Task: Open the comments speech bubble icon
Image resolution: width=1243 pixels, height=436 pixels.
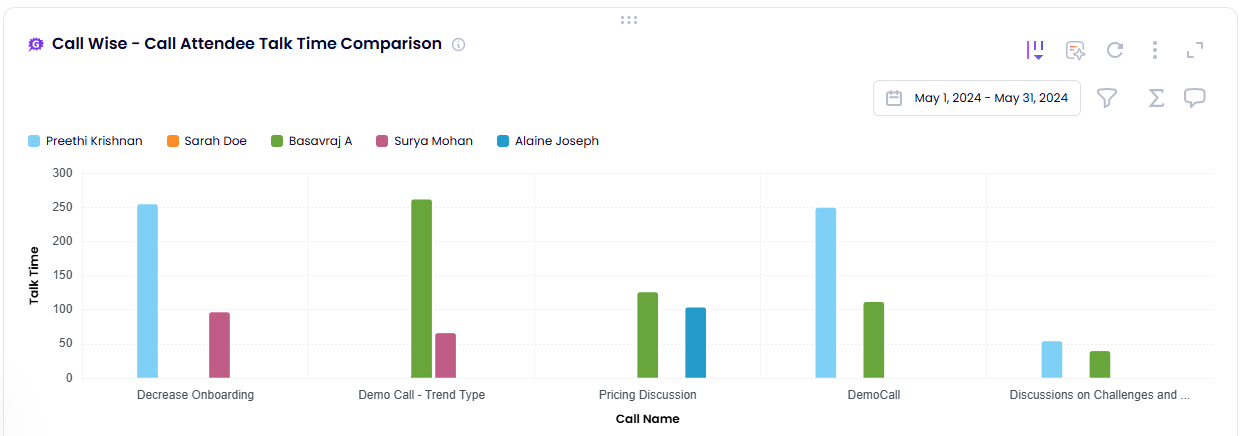Action: (x=1194, y=98)
